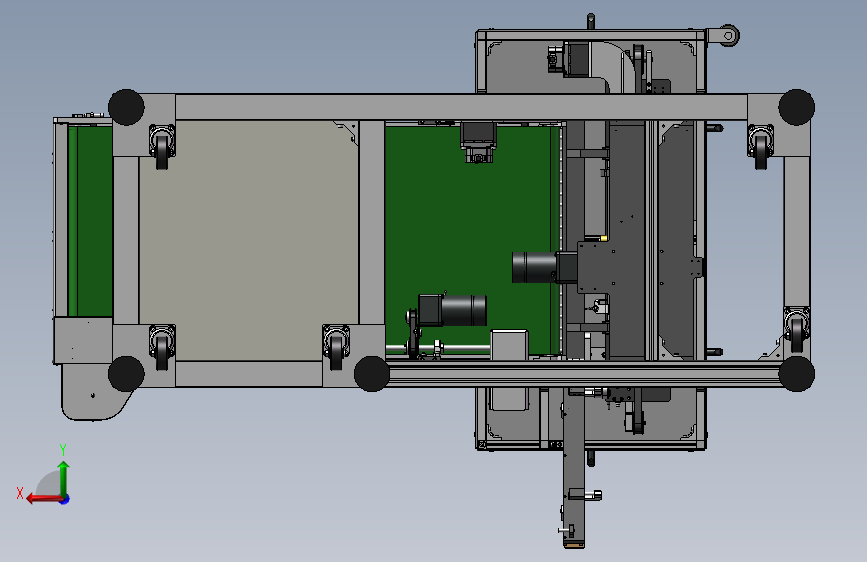Screen dimensions: 867x562
Task: Select the eyelet ring at the upper right corner
Action: (729, 35)
